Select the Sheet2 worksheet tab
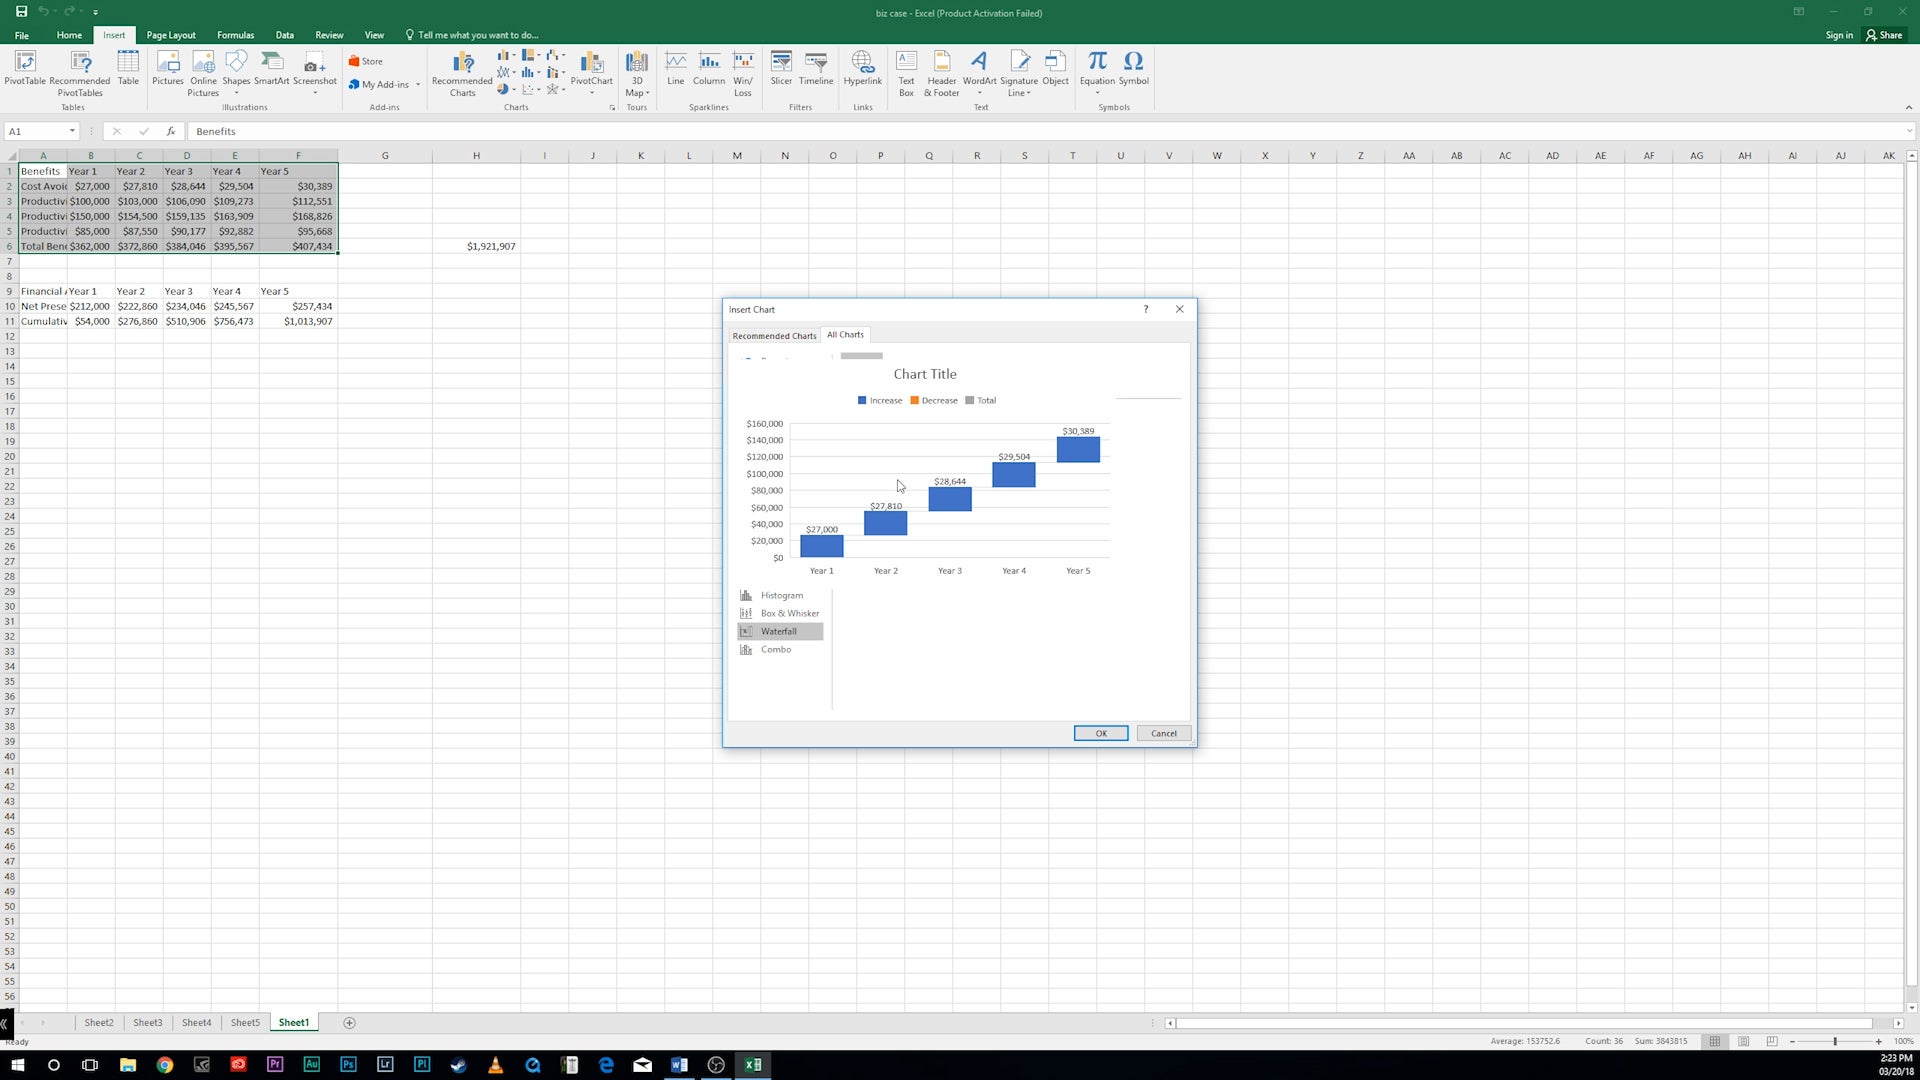 pos(99,1022)
